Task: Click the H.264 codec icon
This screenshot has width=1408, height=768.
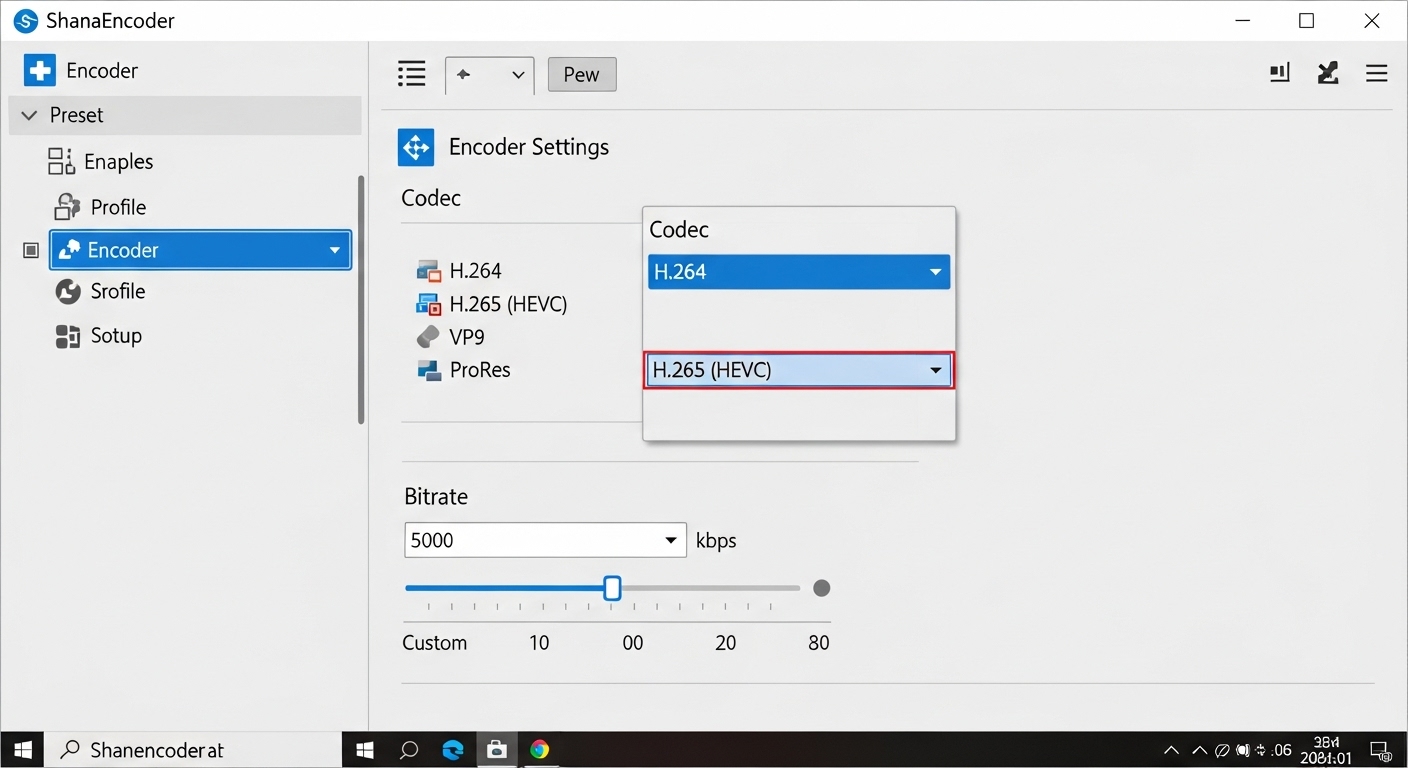Action: pos(429,271)
